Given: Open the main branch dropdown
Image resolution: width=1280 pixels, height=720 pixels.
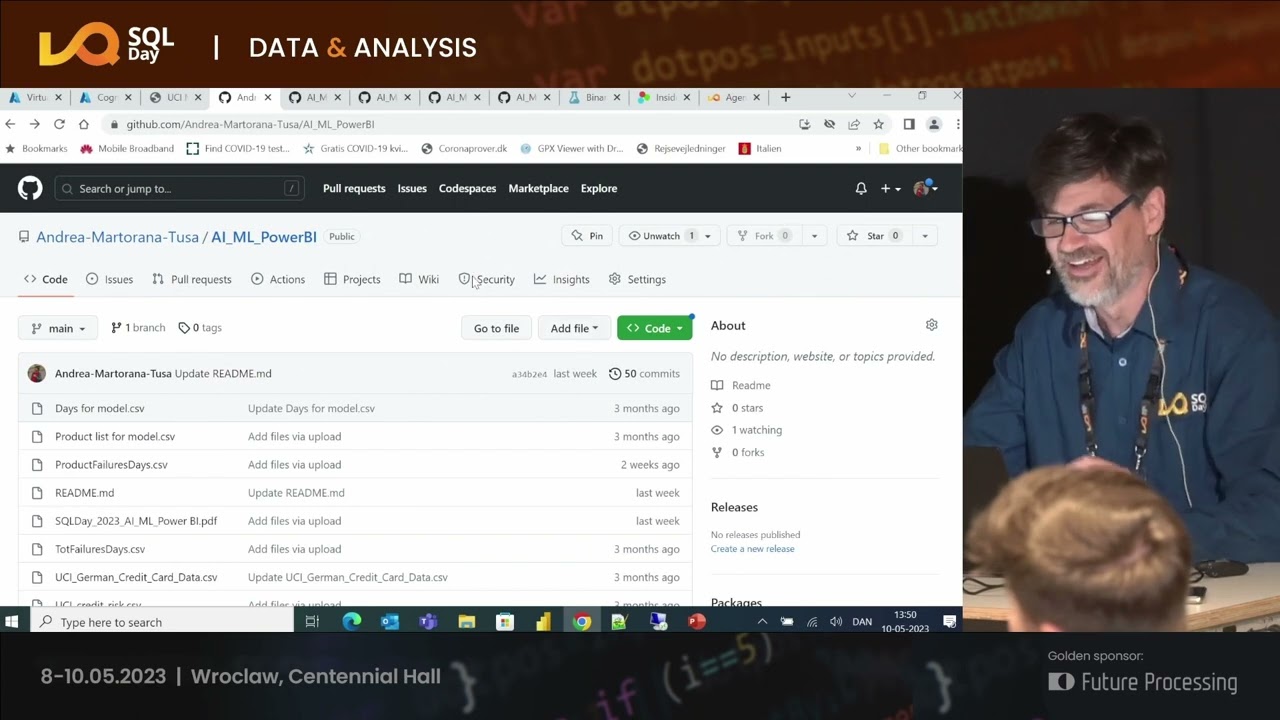Looking at the screenshot, I should pyautogui.click(x=58, y=328).
